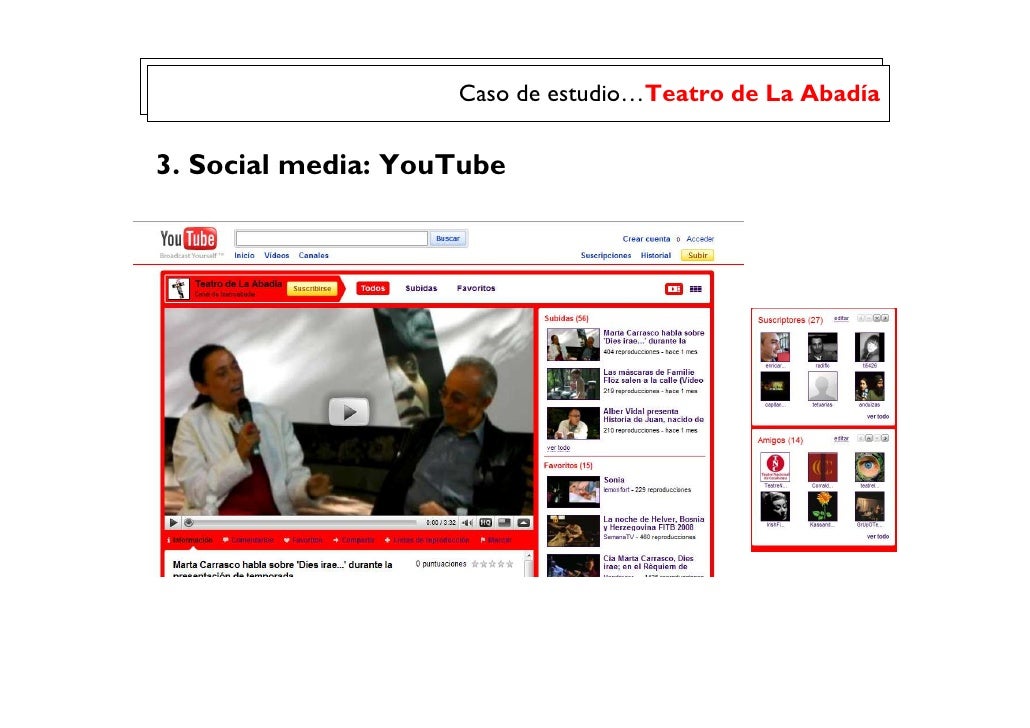Open Suscripciones in the top bar
This screenshot has width=1030, height=728.
[x=606, y=256]
